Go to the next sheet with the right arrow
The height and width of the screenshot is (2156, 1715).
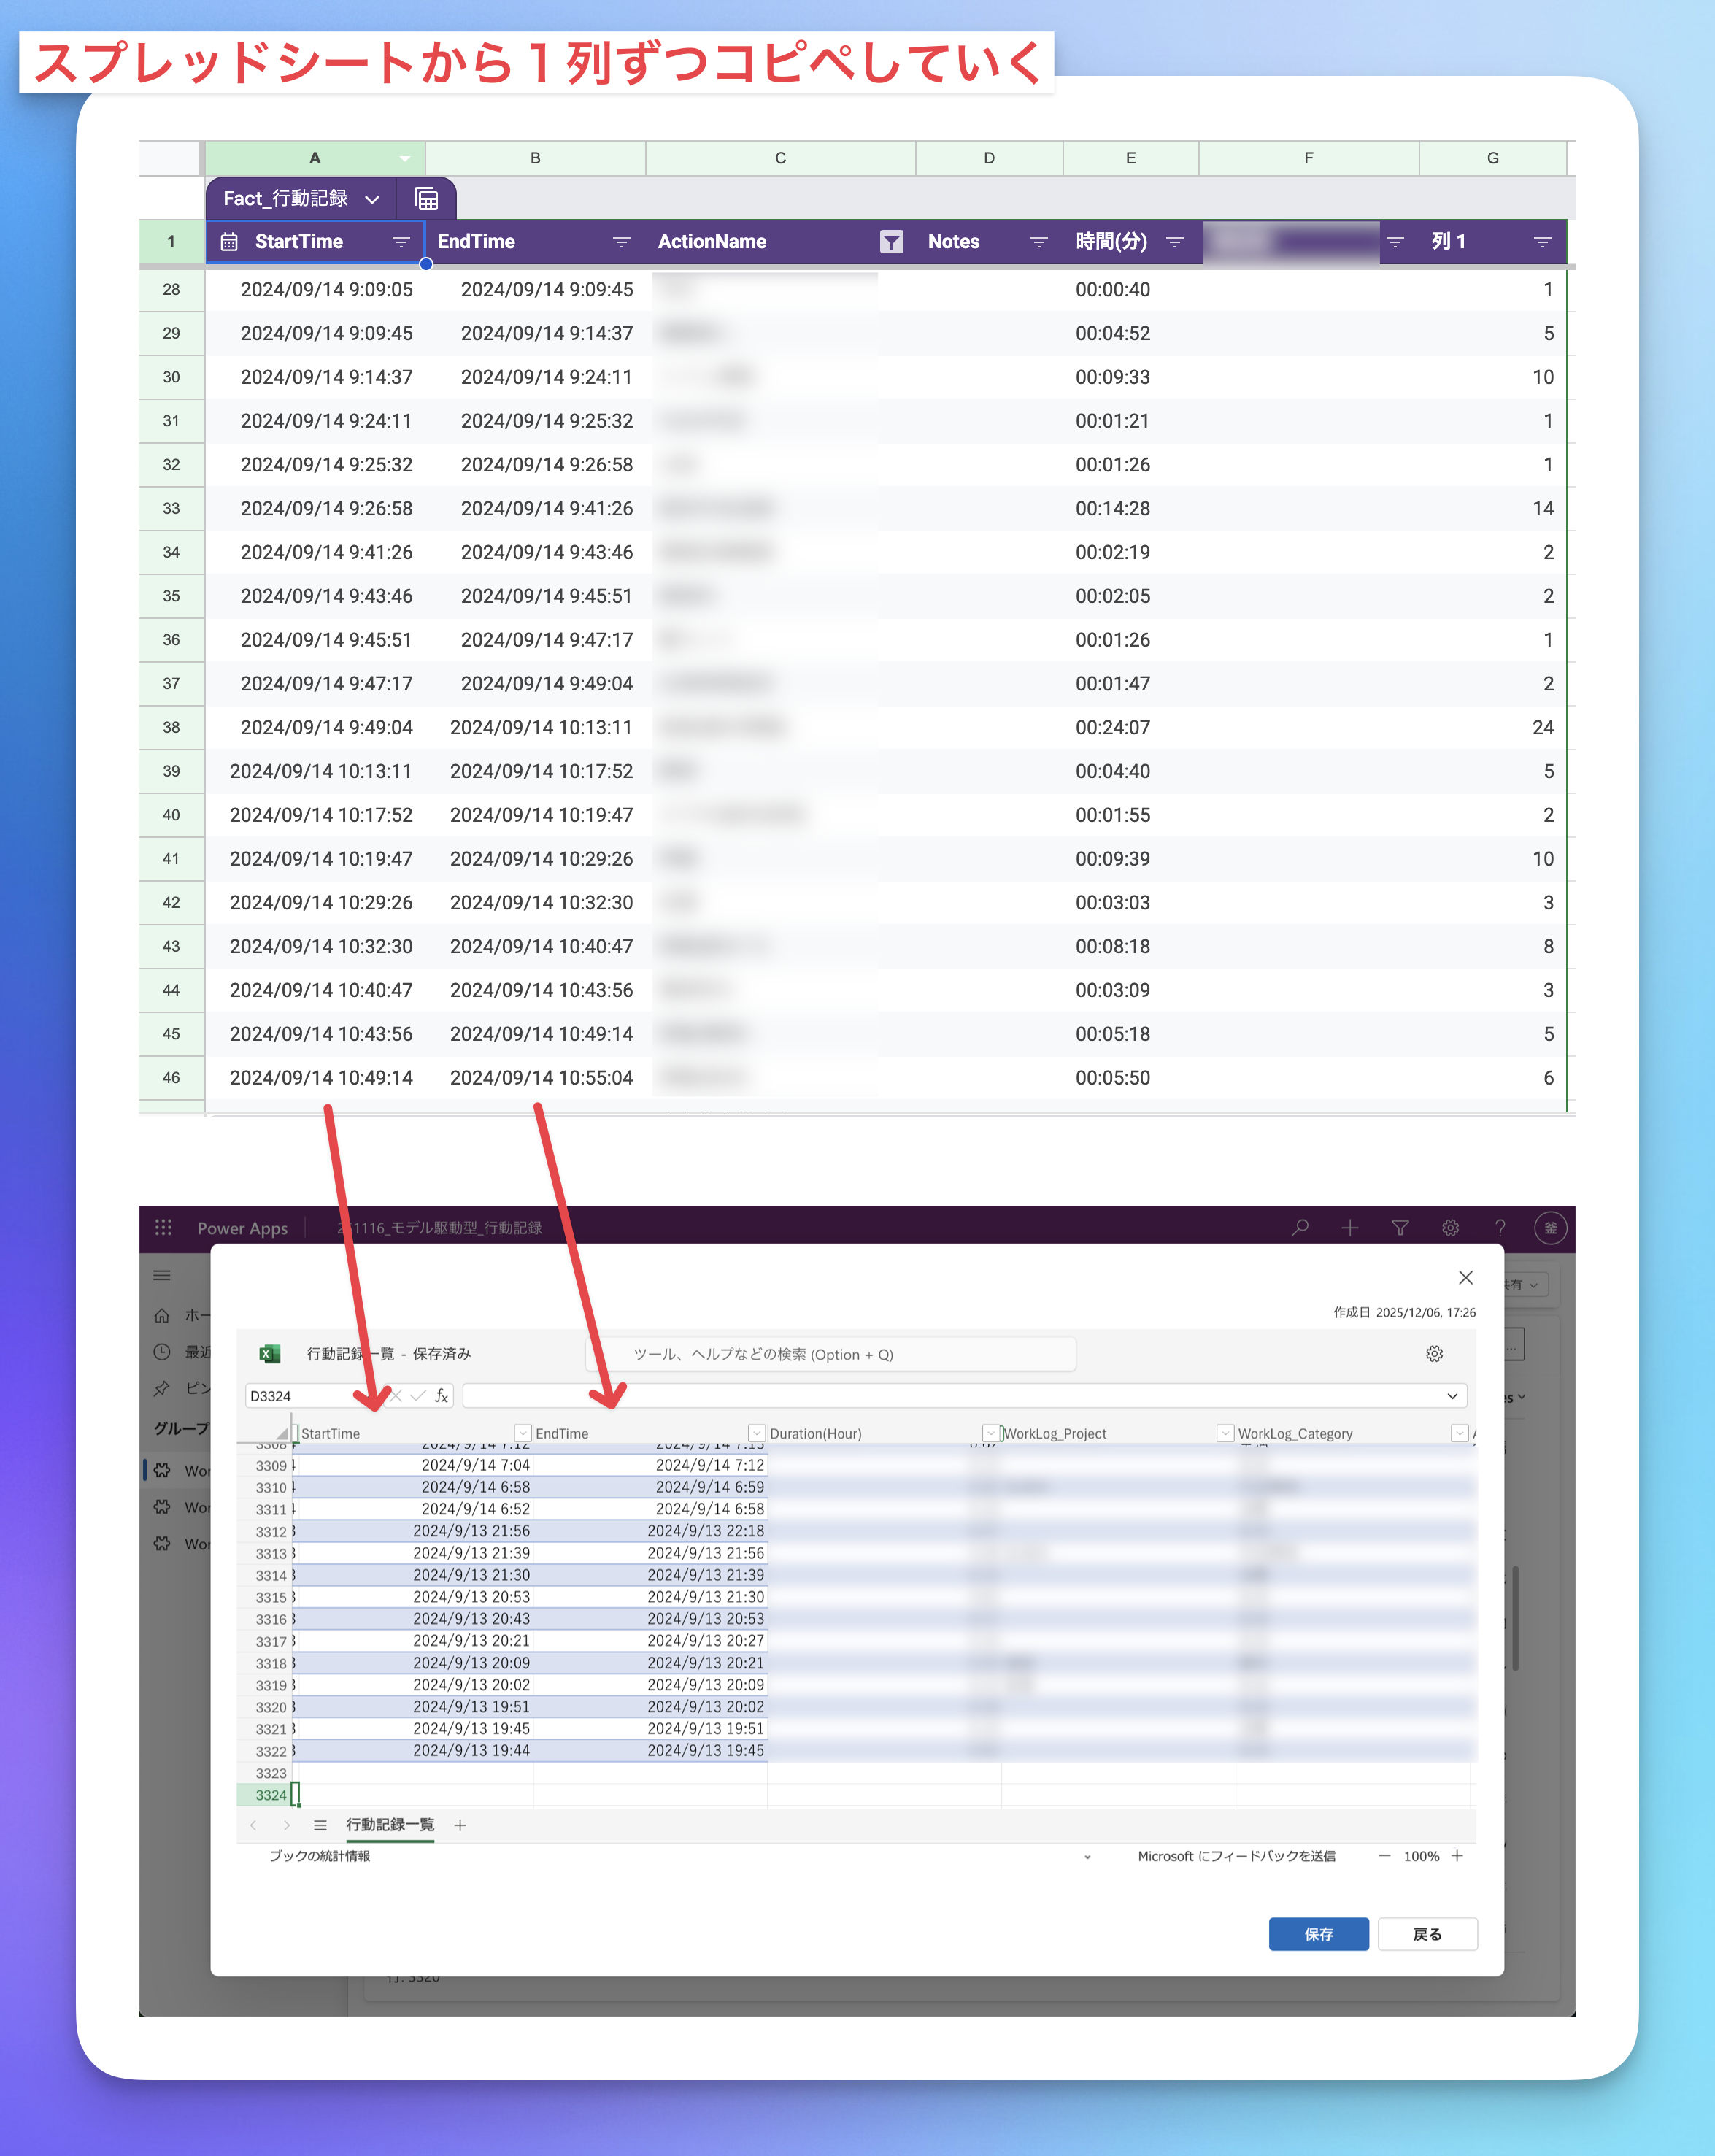click(x=287, y=1825)
